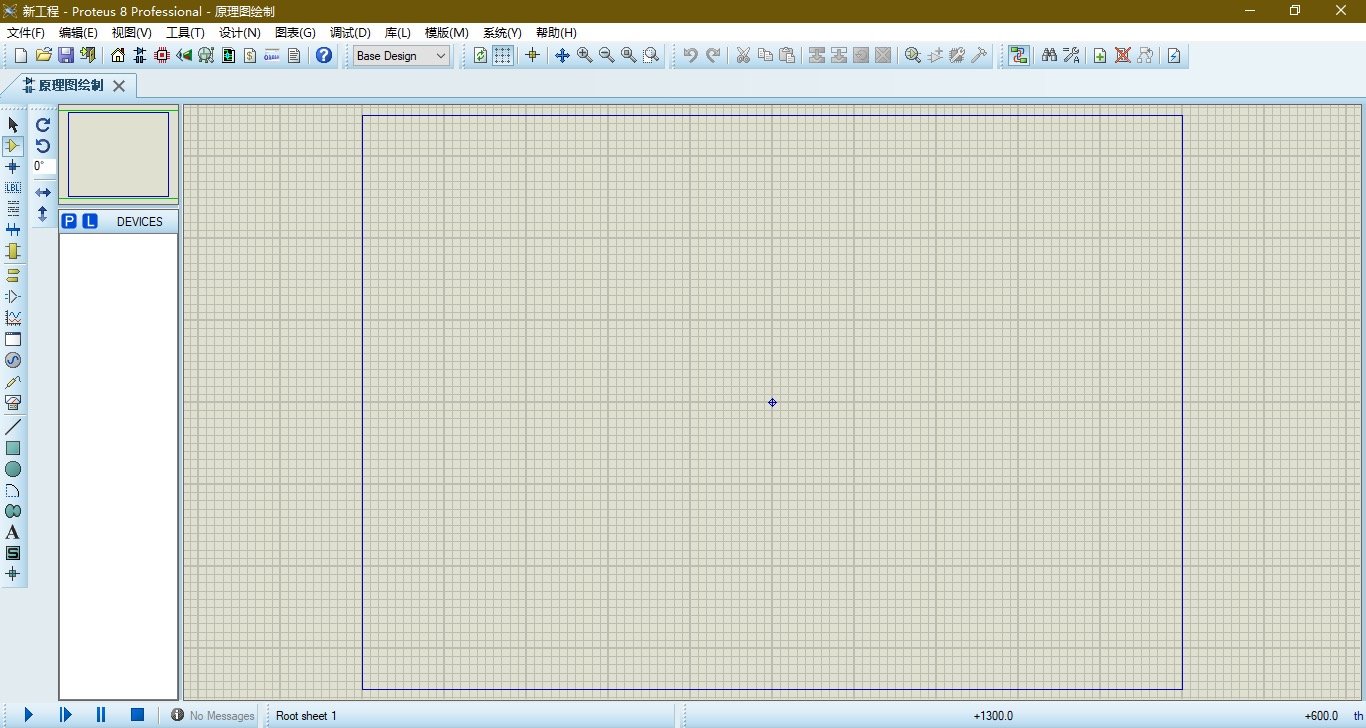Open the 库(L) menu
Screen dimensions: 1366x728
[397, 33]
